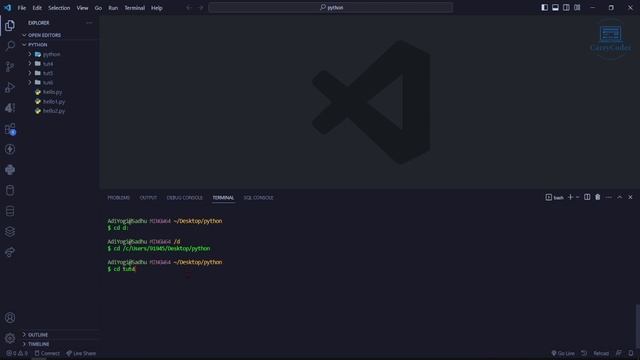This screenshot has height=360, width=640.
Task: Open notifications bell in status bar
Action: coord(631,353)
